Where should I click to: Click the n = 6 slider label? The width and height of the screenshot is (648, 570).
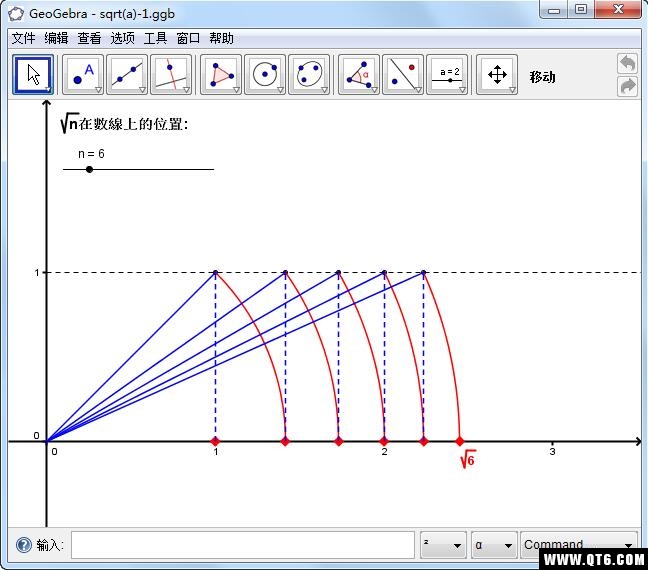(91, 154)
